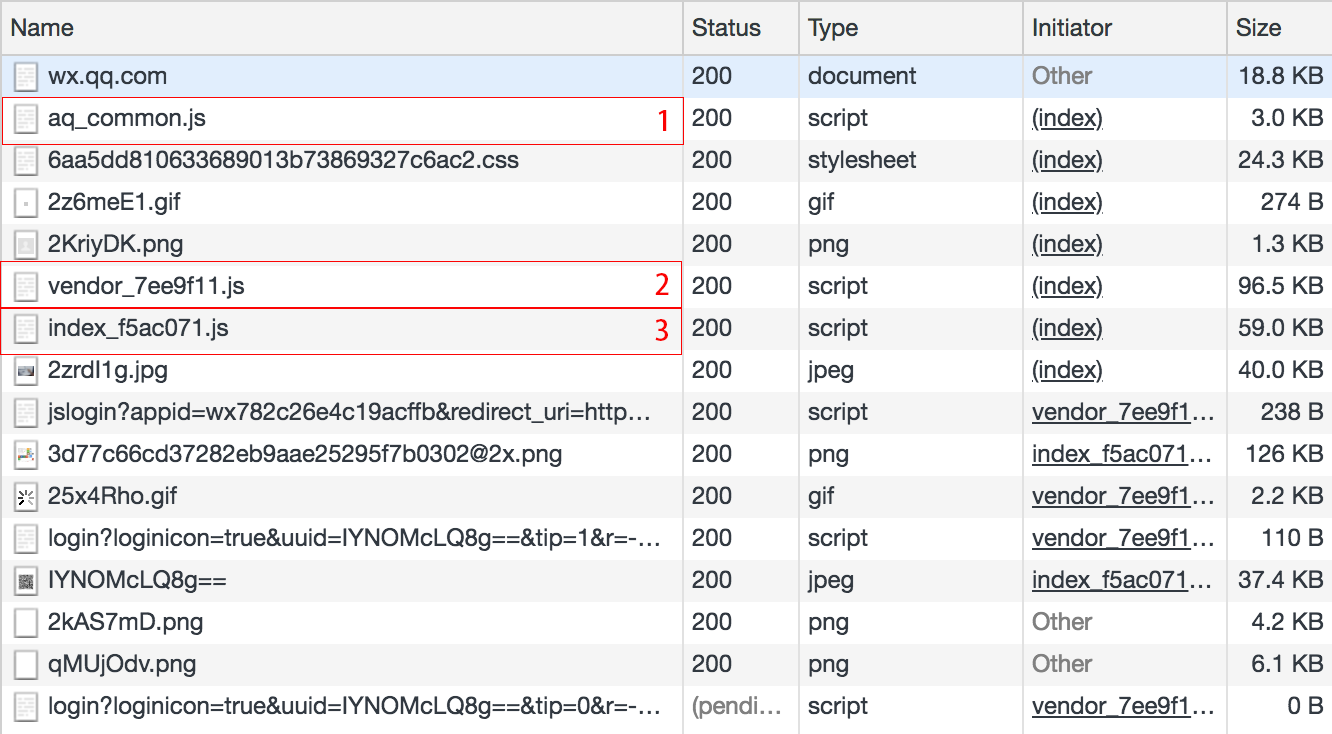Screen dimensions: 1332x734
Task: Click the image icon beside the 3d77c66cd @2x.png request
Action: point(26,455)
